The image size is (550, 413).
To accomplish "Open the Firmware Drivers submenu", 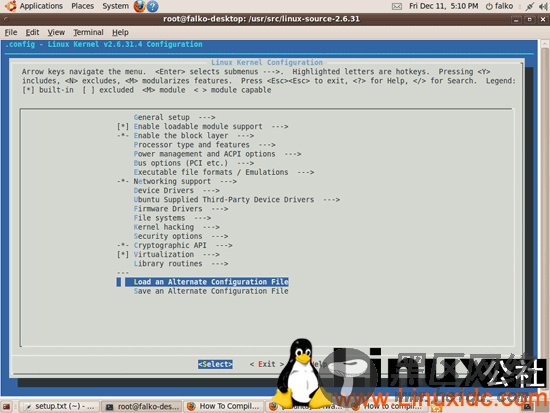I will [181, 208].
